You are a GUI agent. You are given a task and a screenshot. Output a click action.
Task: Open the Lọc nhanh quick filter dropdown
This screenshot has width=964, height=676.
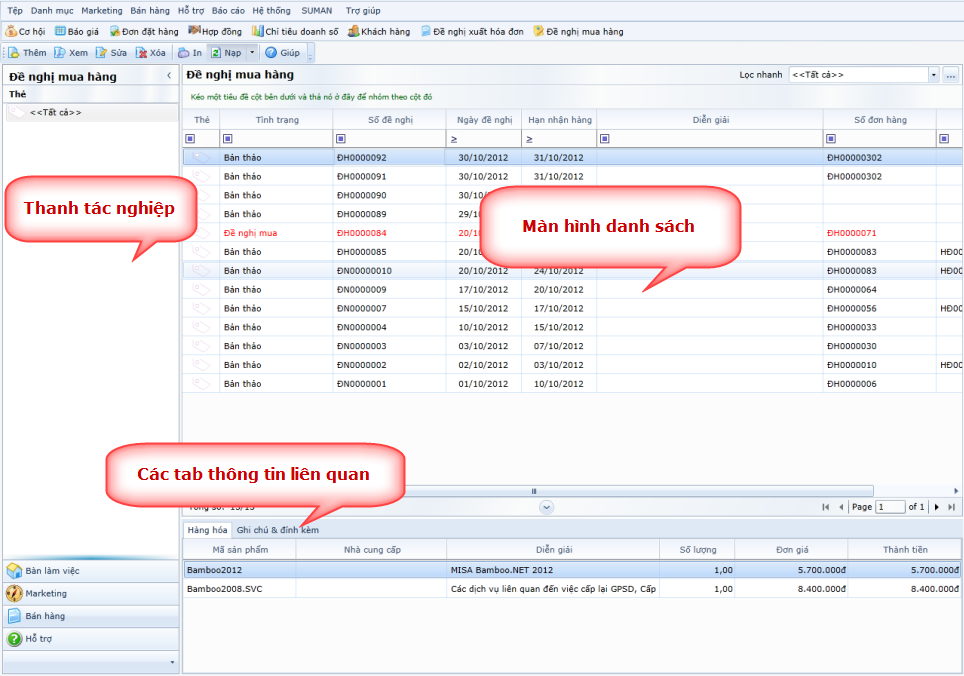(933, 75)
